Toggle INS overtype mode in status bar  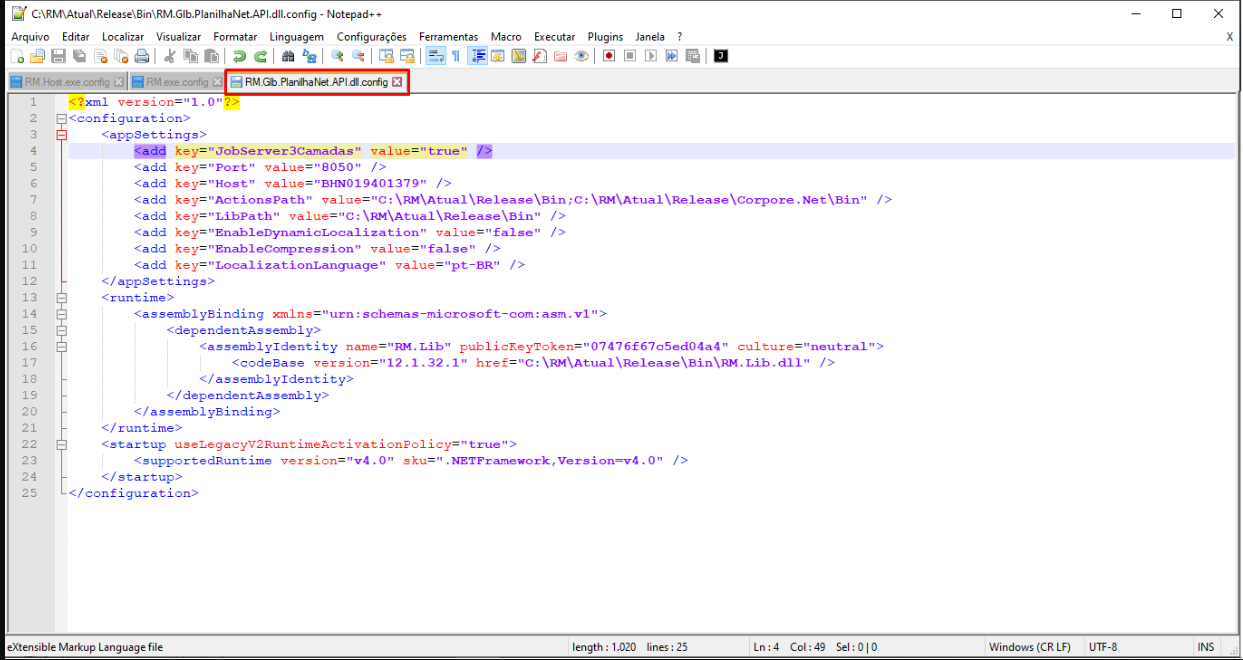tap(1205, 647)
